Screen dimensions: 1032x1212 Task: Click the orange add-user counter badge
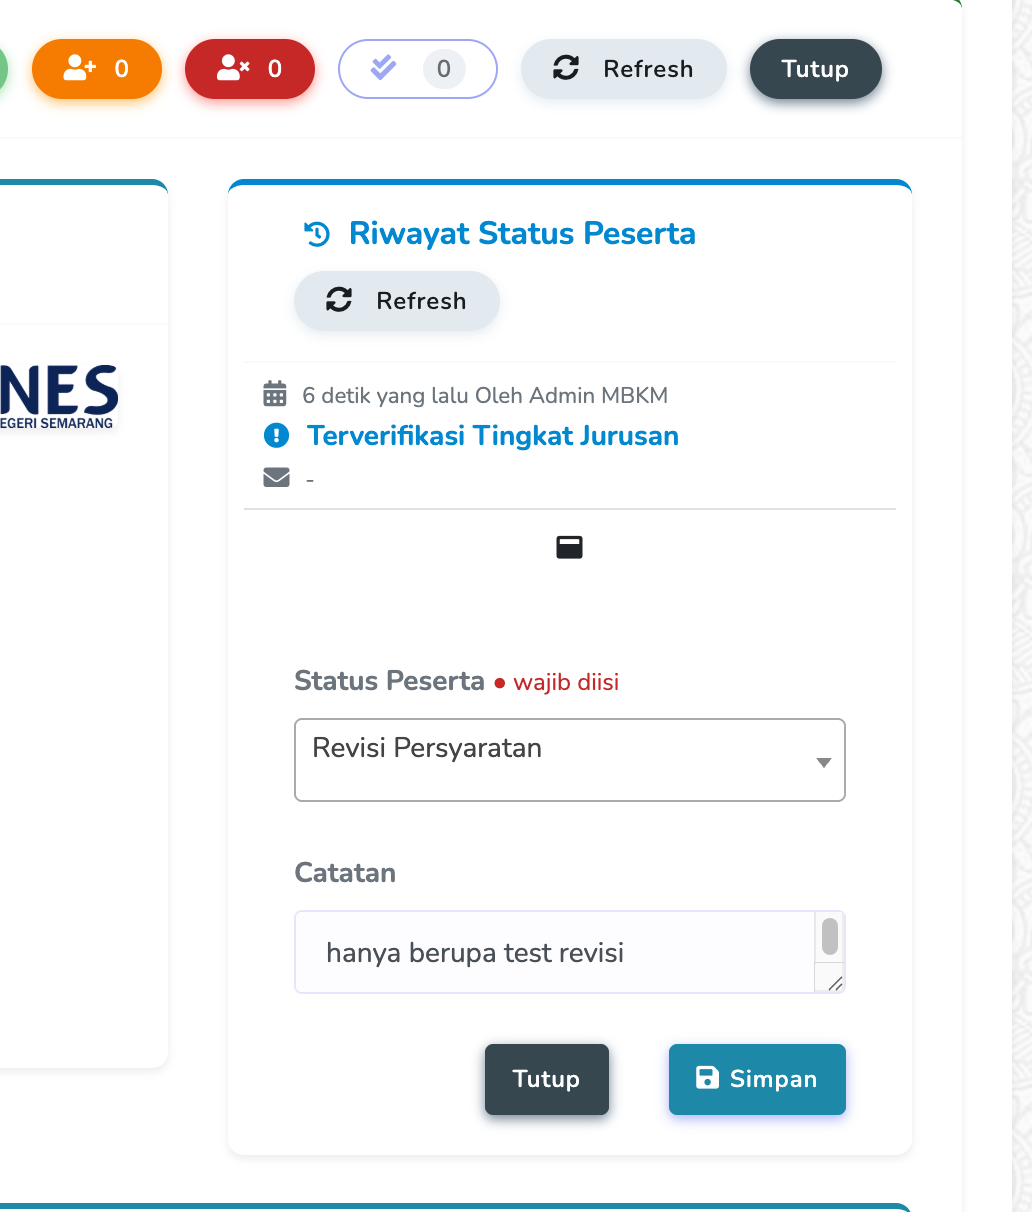click(96, 69)
